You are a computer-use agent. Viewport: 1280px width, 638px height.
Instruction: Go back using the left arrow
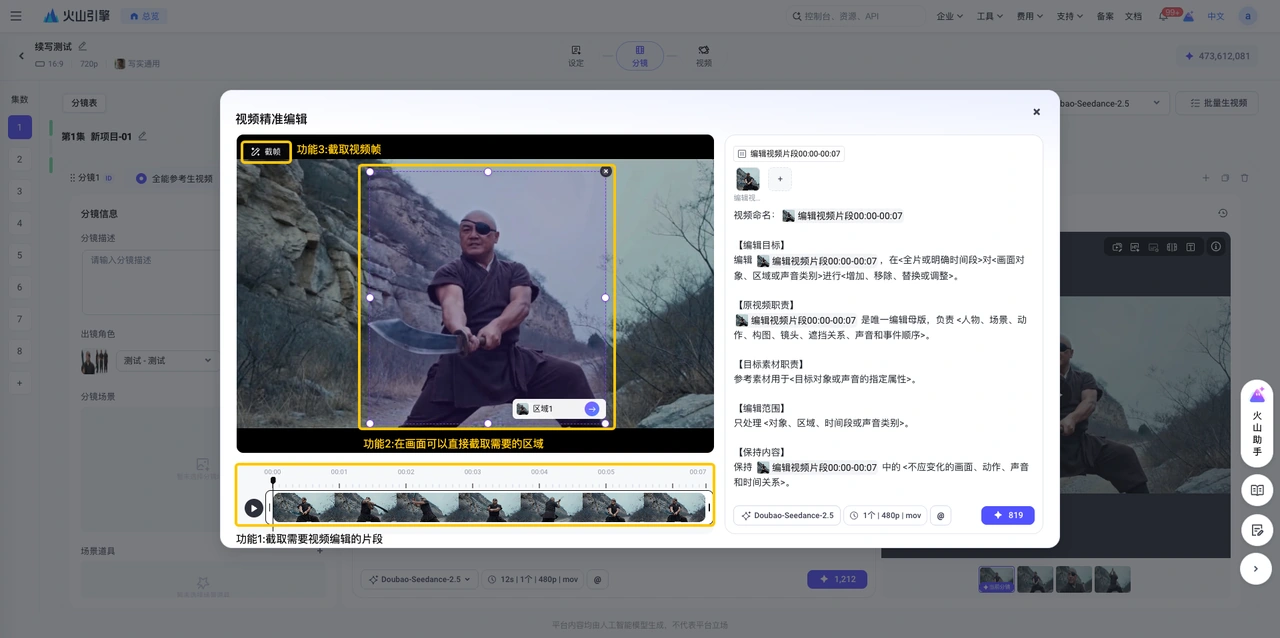click(21, 56)
